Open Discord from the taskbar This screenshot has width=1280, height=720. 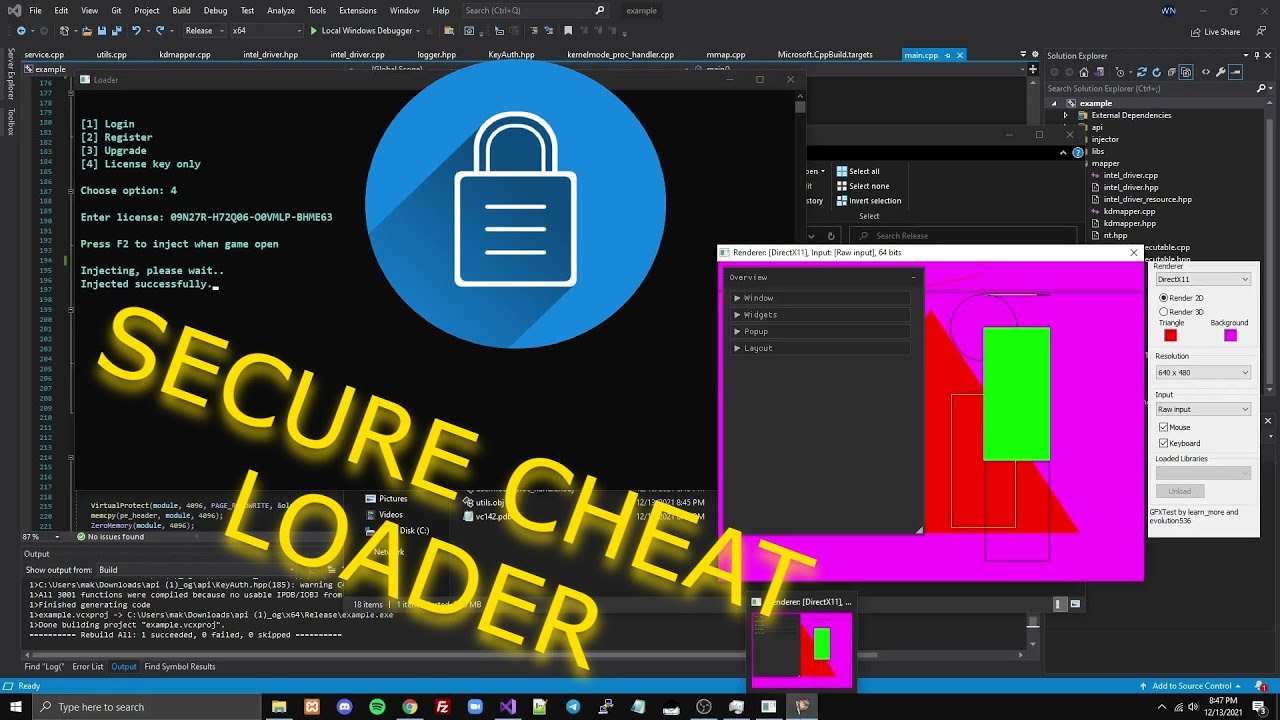(345, 706)
